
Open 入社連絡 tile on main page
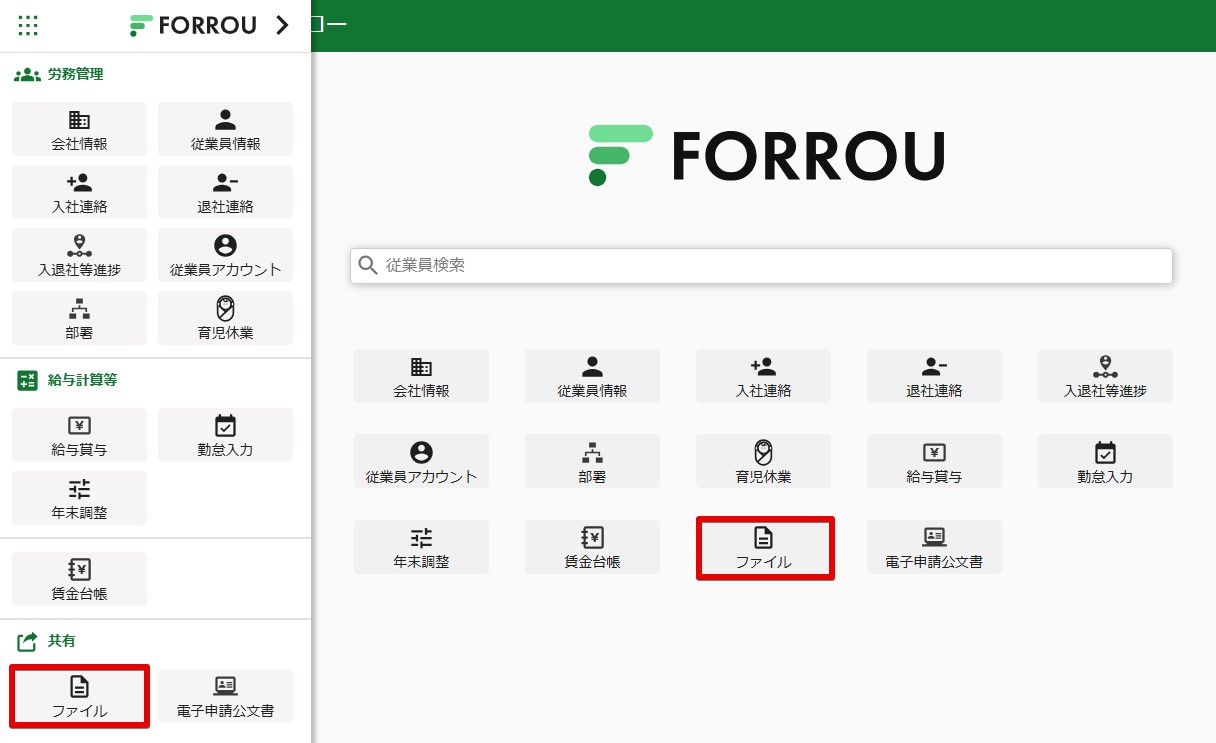[763, 376]
